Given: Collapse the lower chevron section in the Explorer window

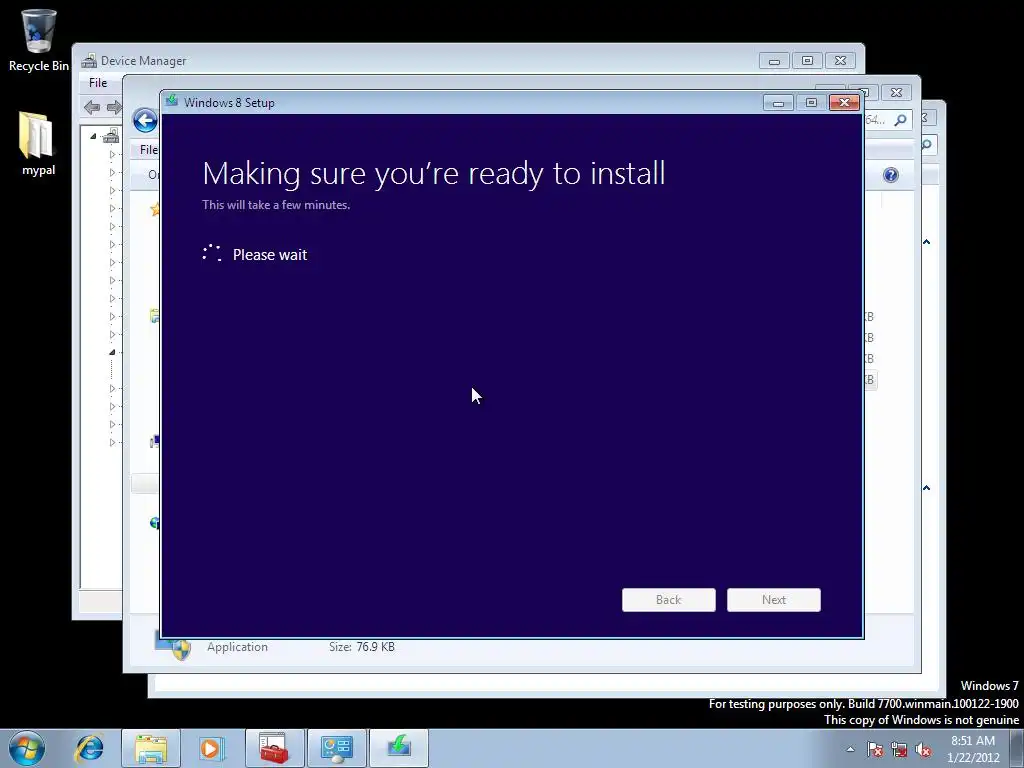Looking at the screenshot, I should (926, 488).
